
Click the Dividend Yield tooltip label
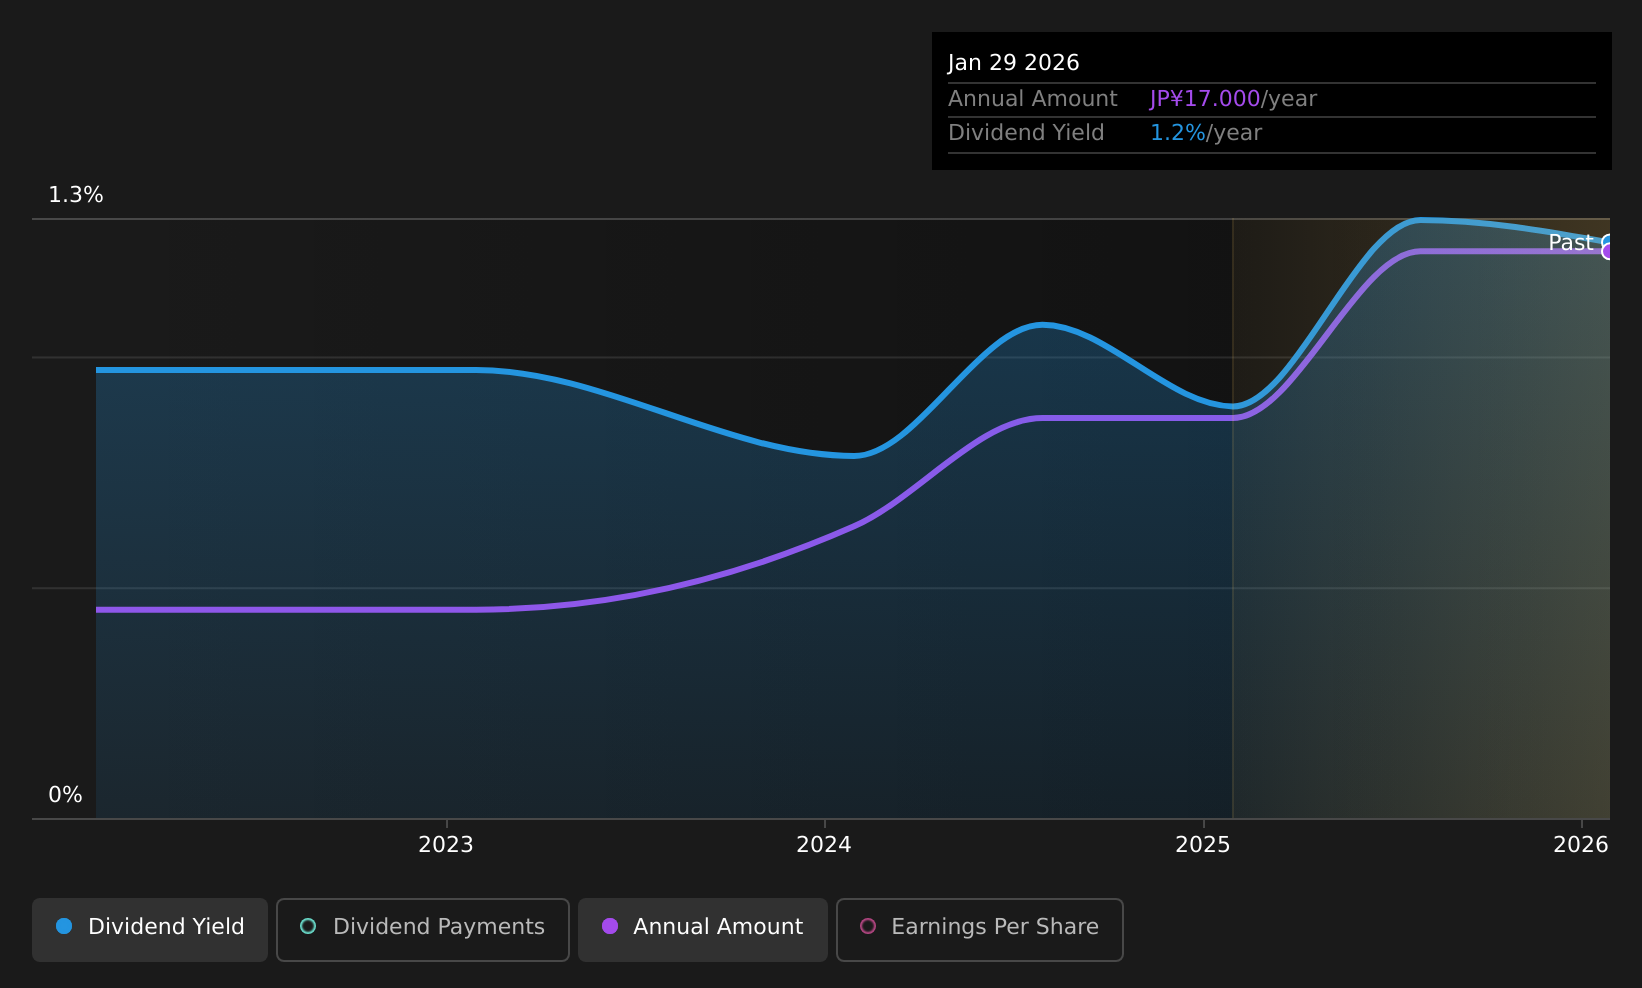tap(1026, 133)
